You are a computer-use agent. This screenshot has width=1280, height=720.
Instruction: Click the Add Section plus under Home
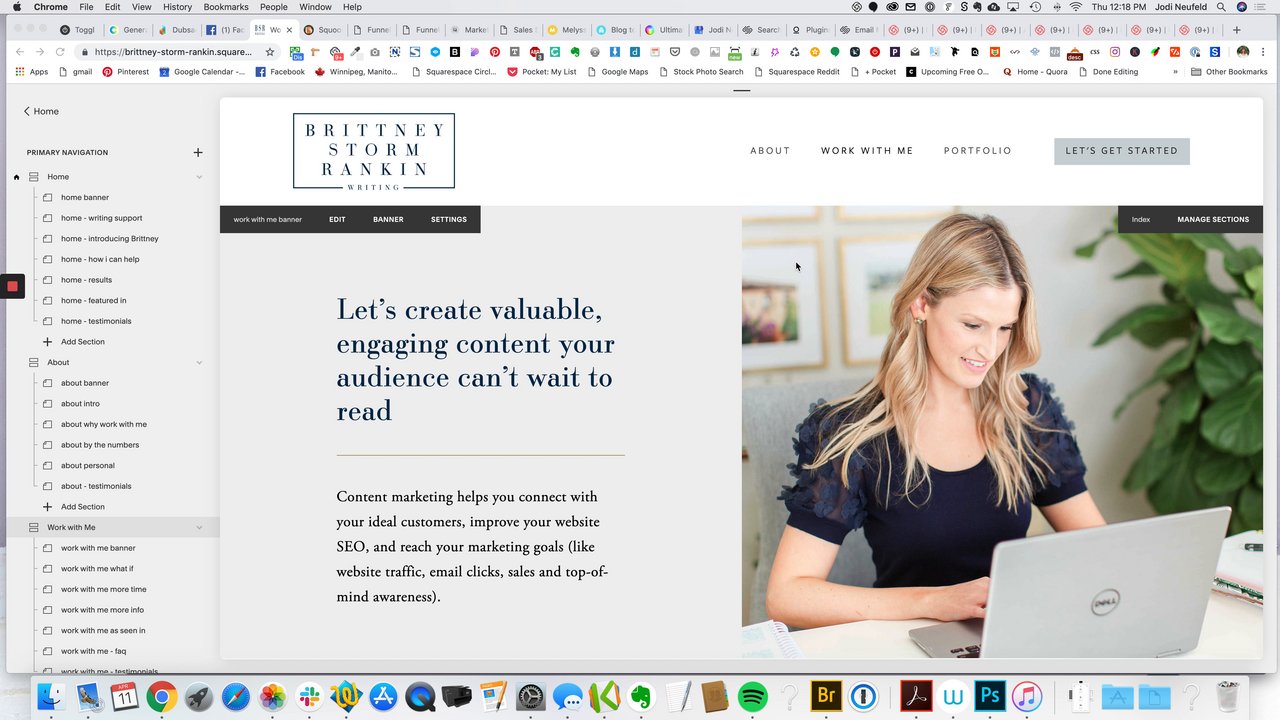tap(47, 342)
